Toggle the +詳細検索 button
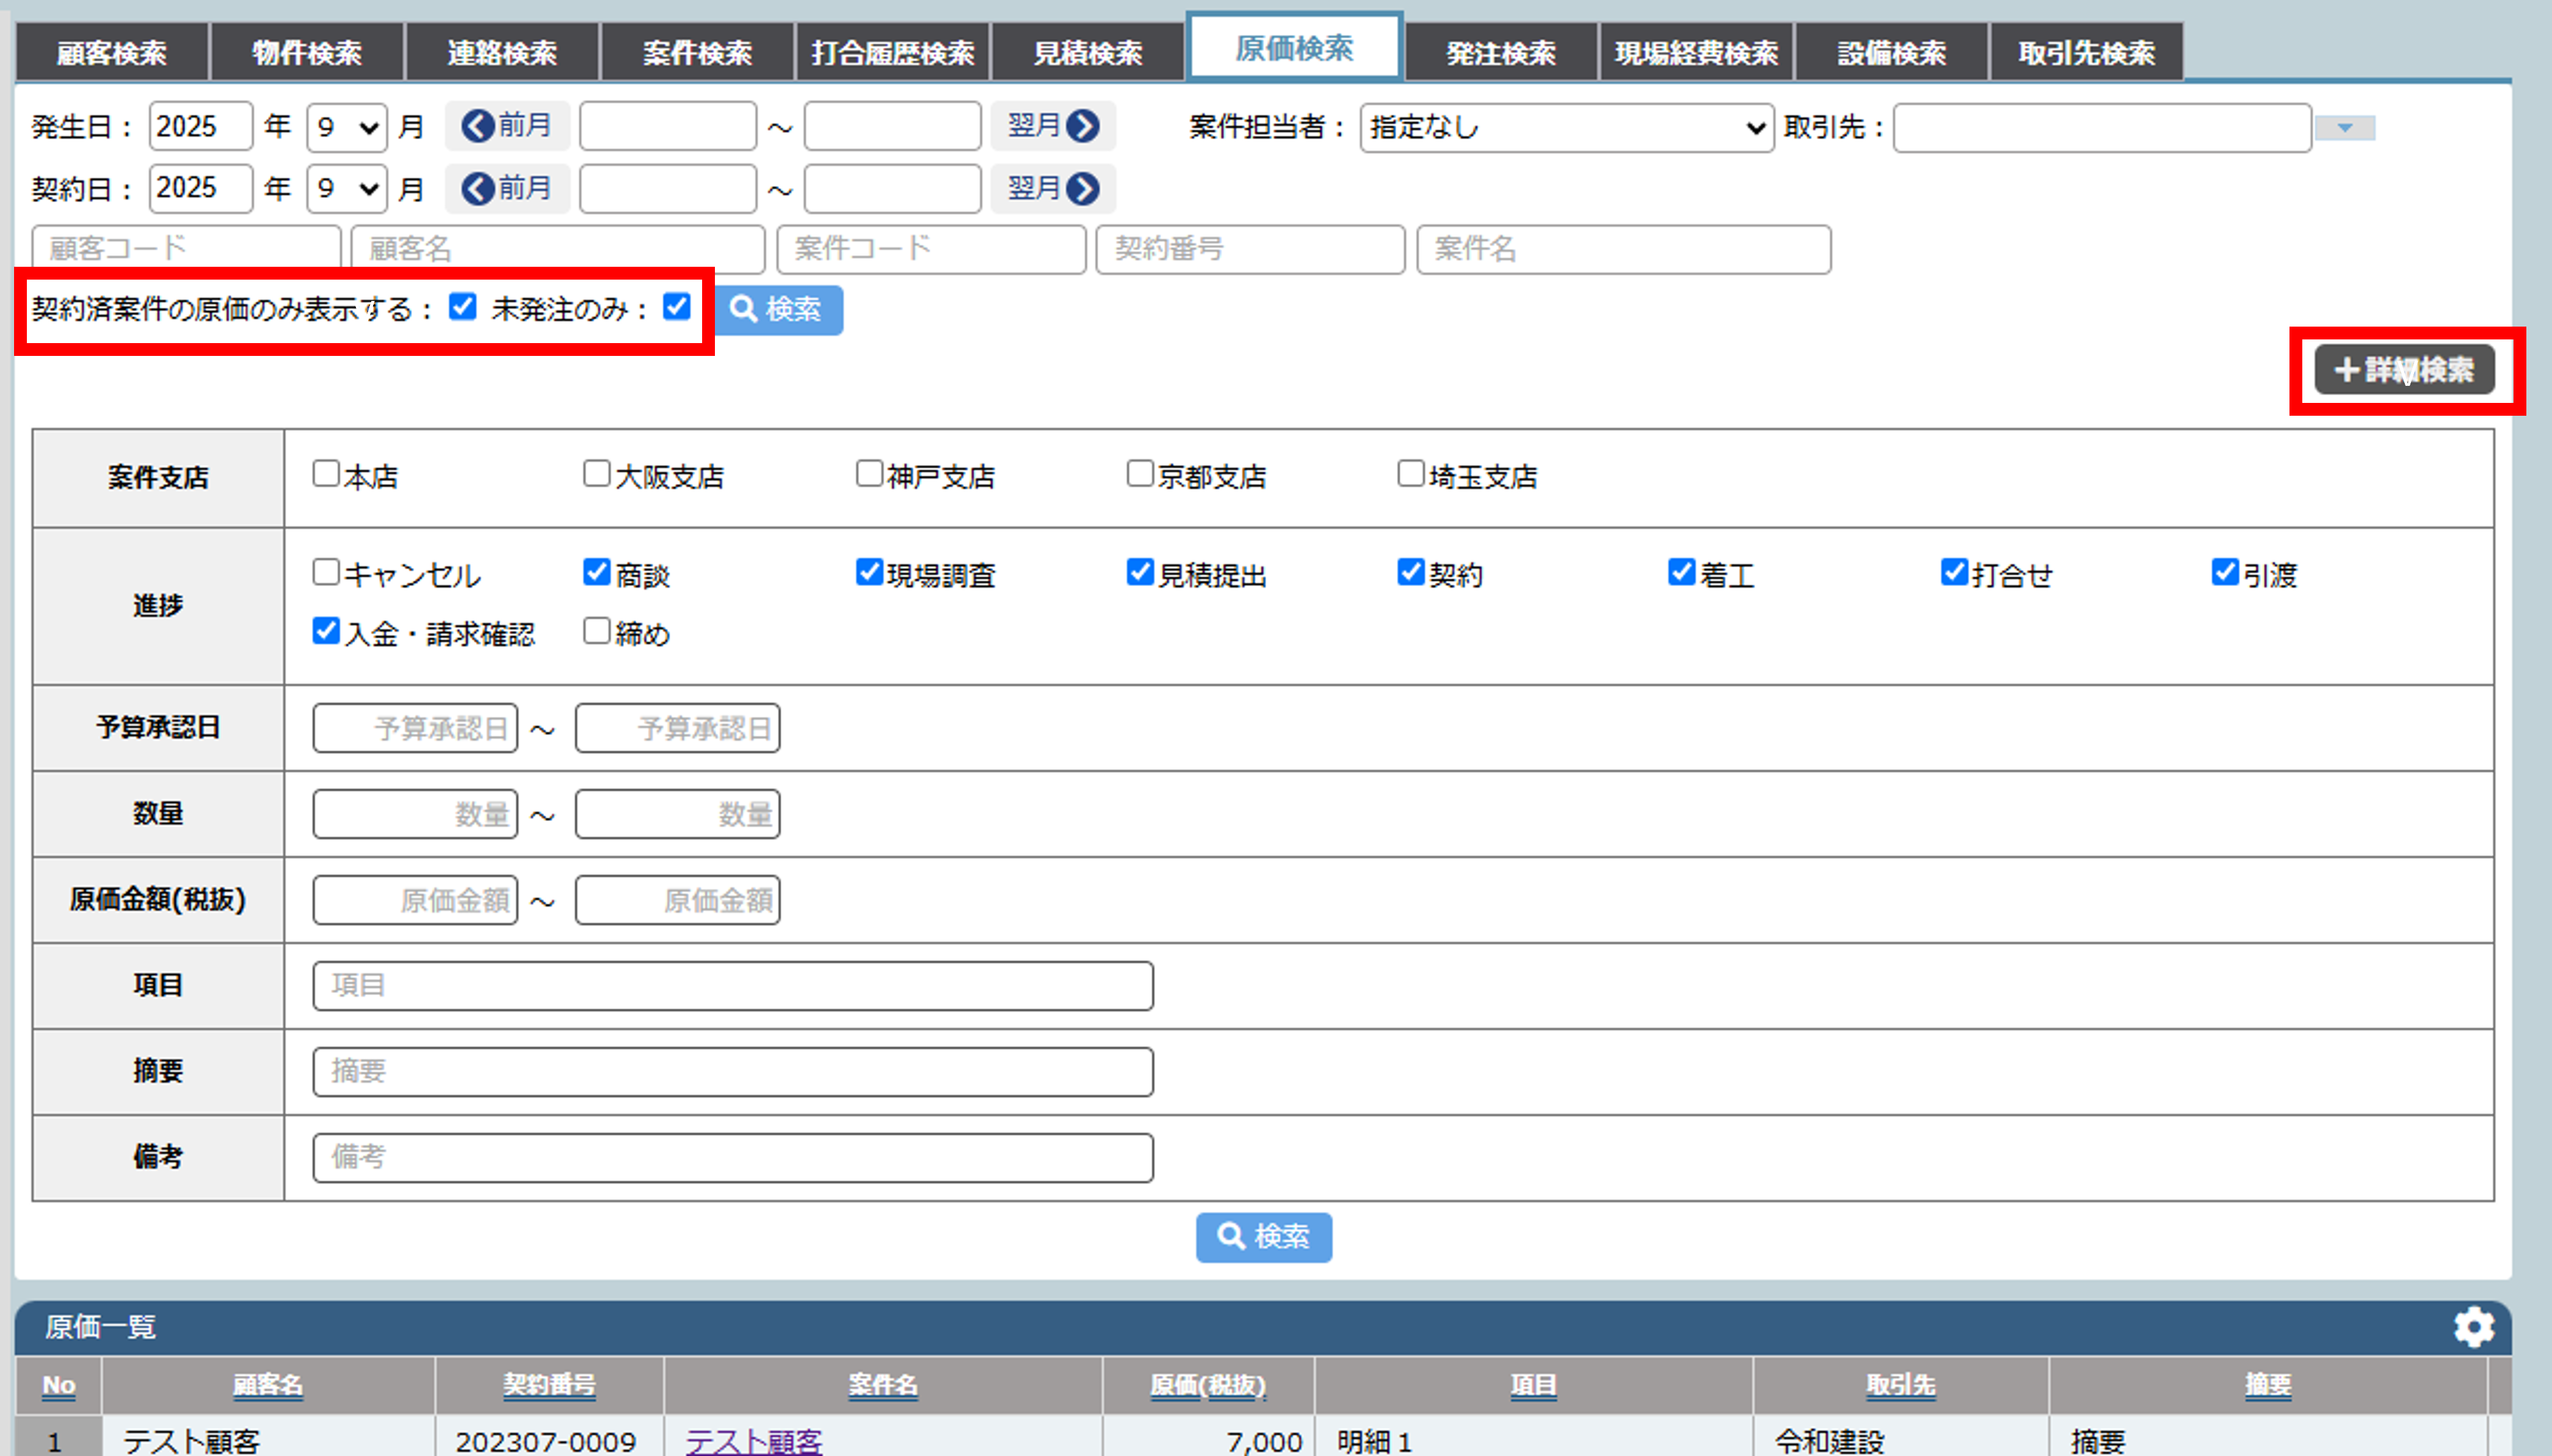This screenshot has width=2552, height=1456. tap(2404, 370)
